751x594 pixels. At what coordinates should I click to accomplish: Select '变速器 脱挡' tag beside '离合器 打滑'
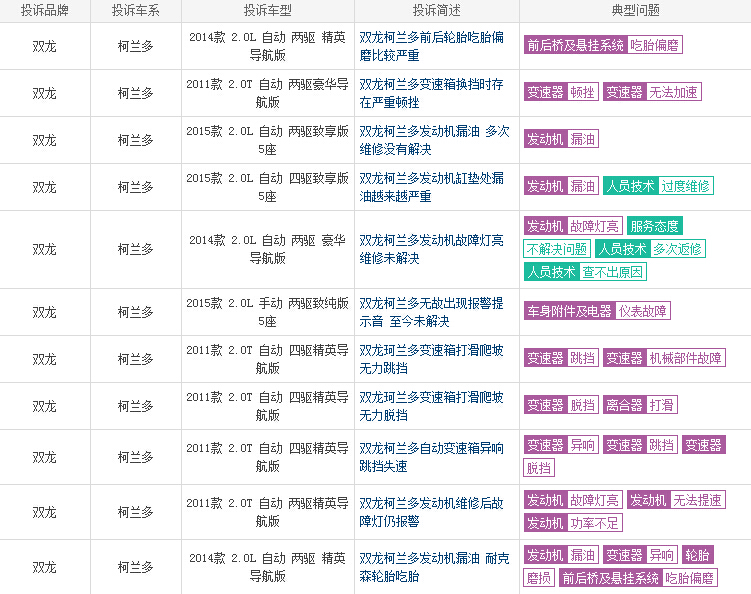click(x=561, y=404)
